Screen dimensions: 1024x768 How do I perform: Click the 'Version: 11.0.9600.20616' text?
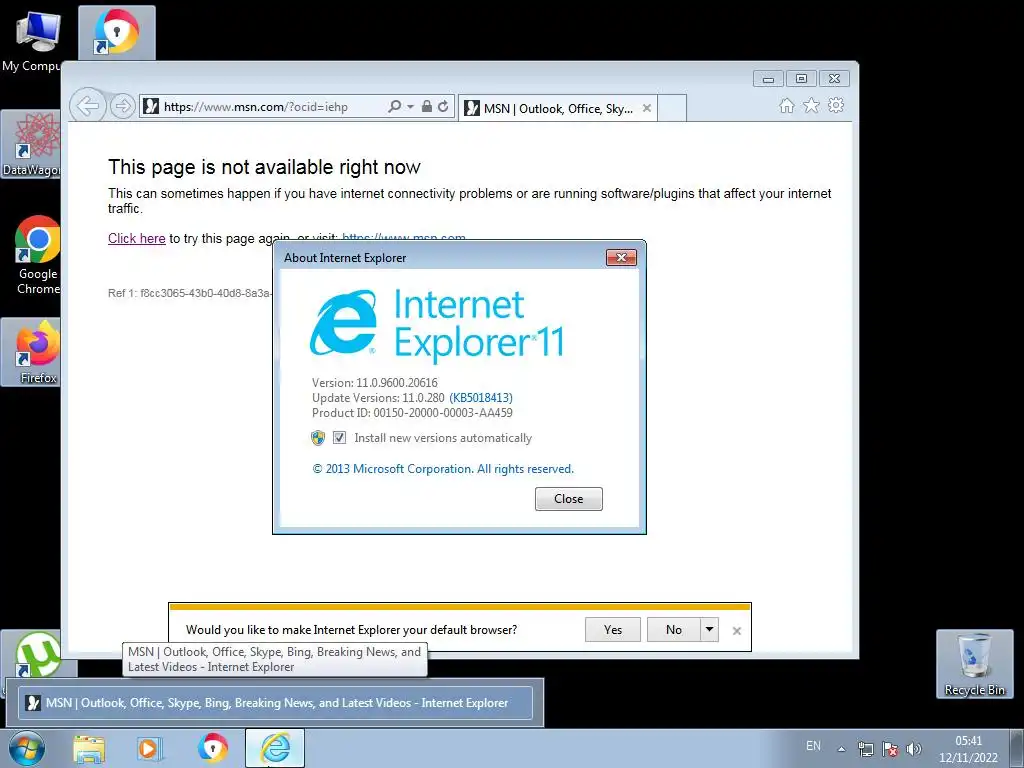click(x=375, y=383)
